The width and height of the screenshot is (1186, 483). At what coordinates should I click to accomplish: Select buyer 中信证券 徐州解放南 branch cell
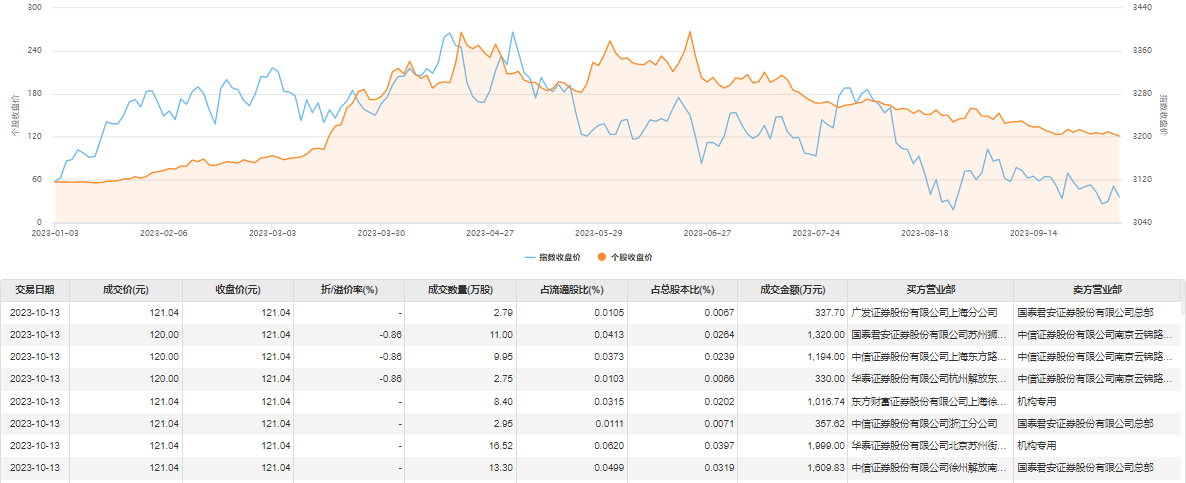point(930,469)
